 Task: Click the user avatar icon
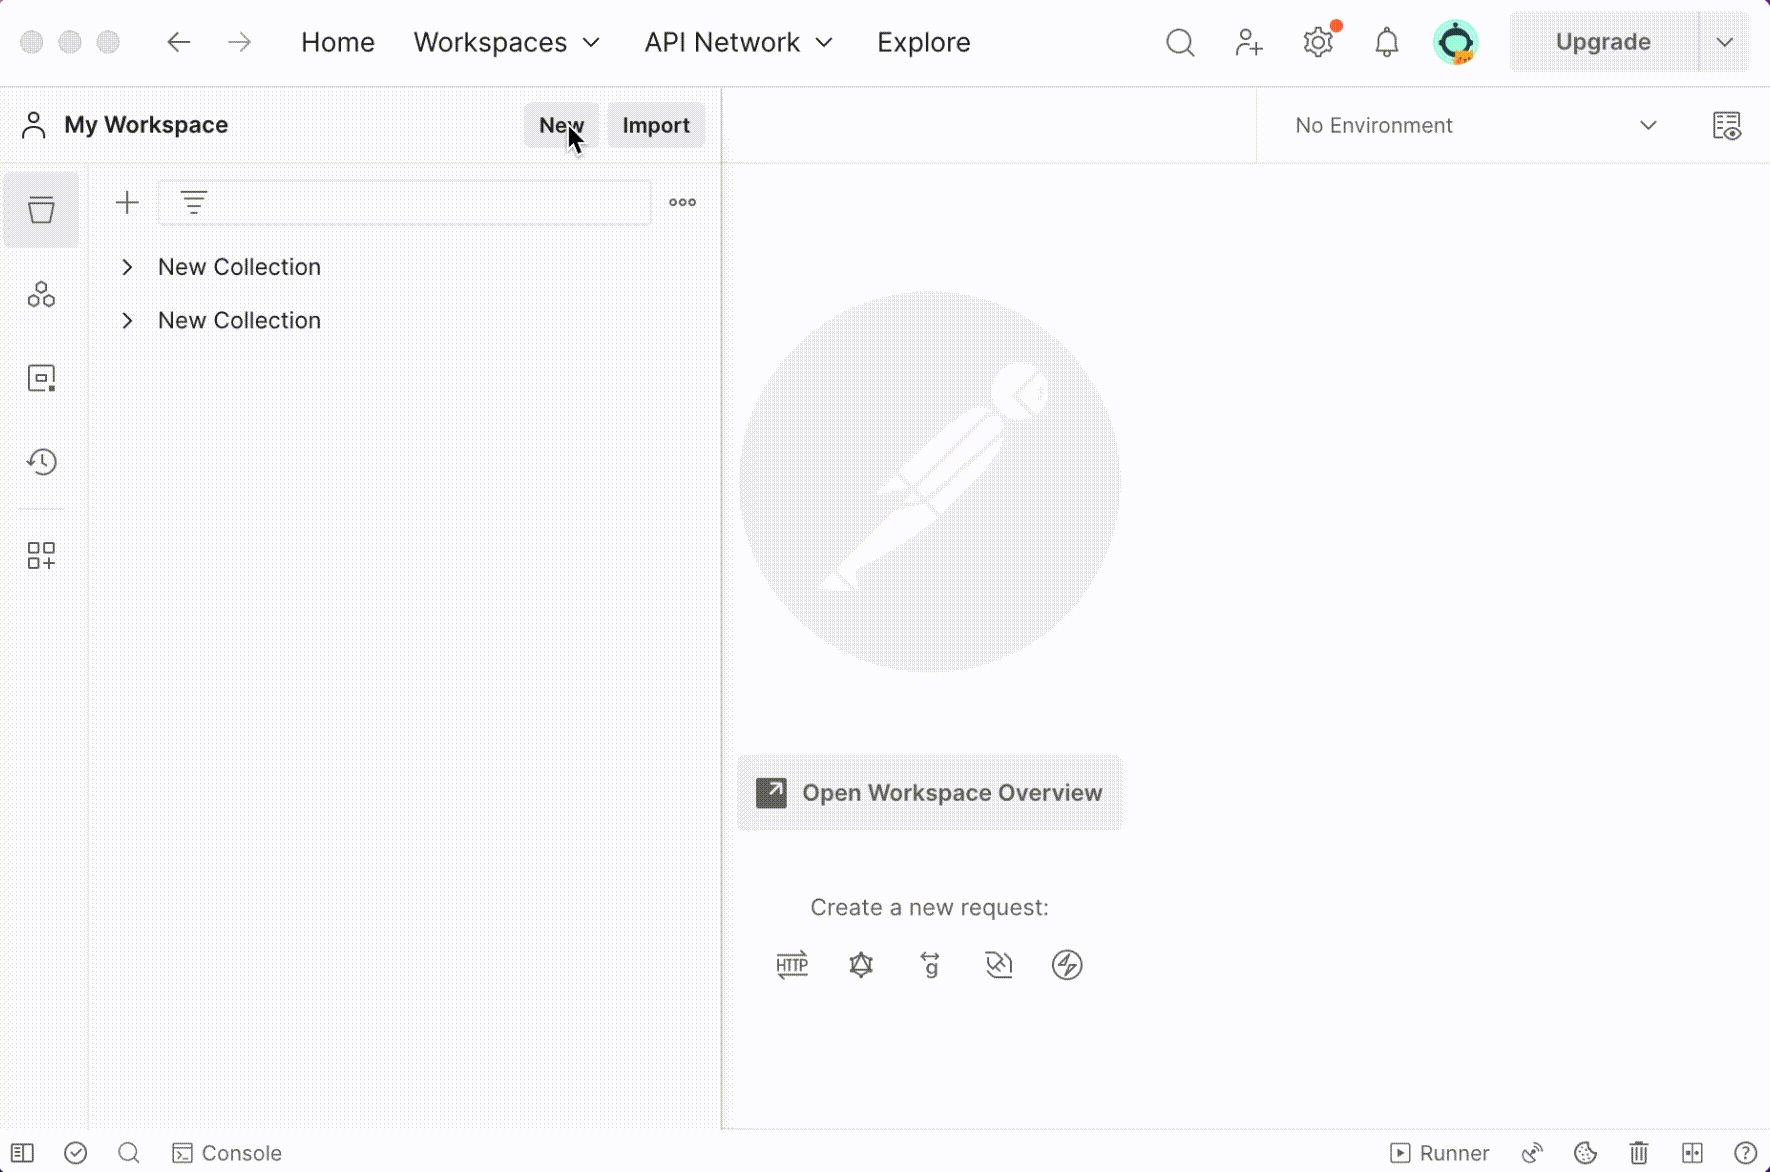point(1456,42)
